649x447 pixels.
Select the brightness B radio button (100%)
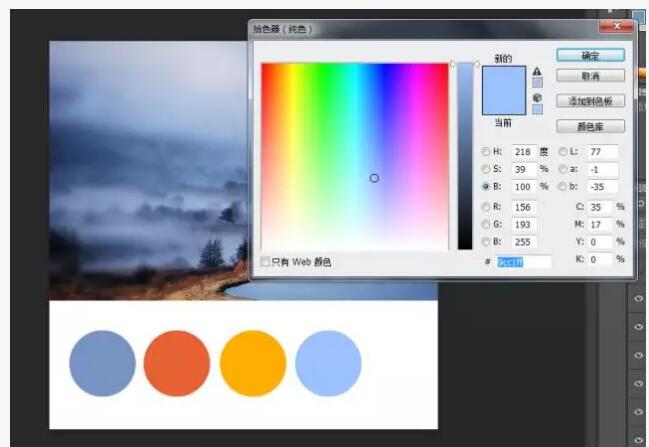(x=486, y=186)
